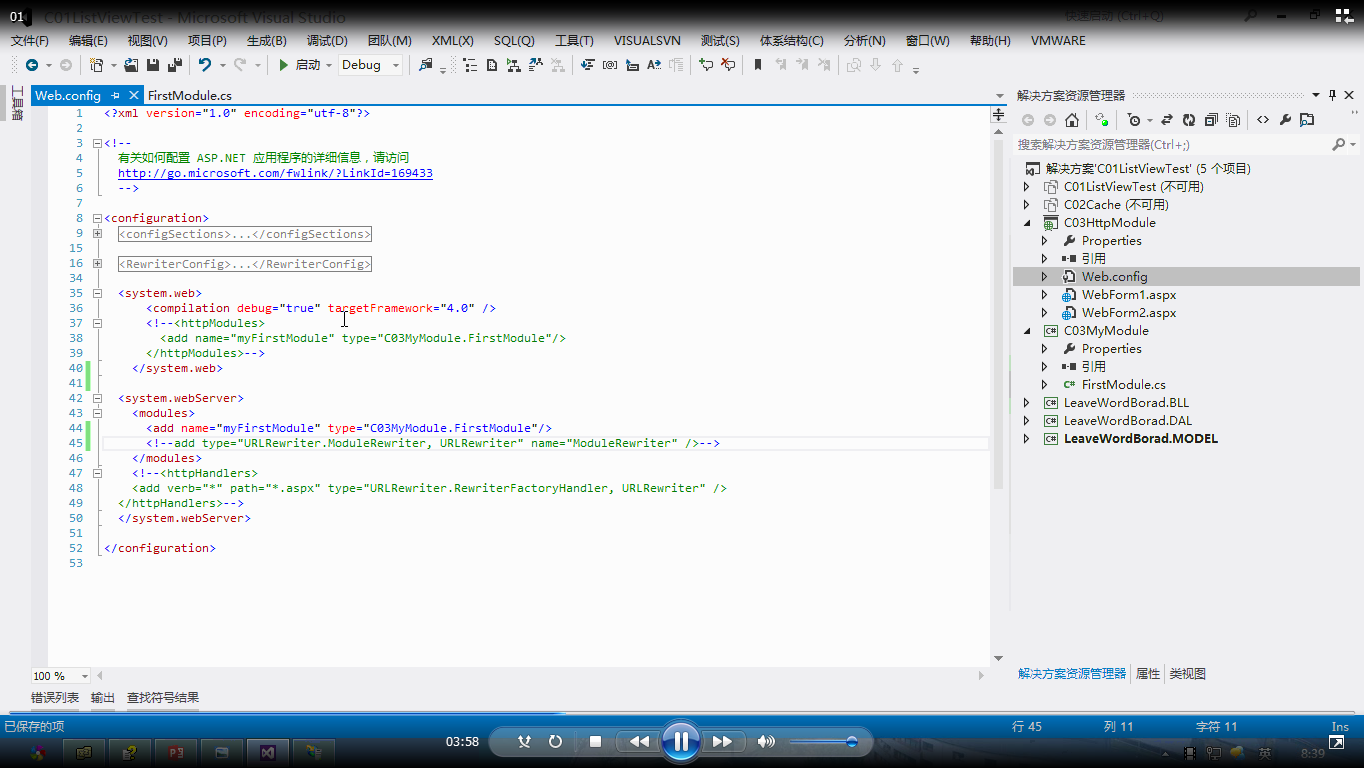
Task: Collapse the C03HttpModule project node
Action: point(1027,223)
